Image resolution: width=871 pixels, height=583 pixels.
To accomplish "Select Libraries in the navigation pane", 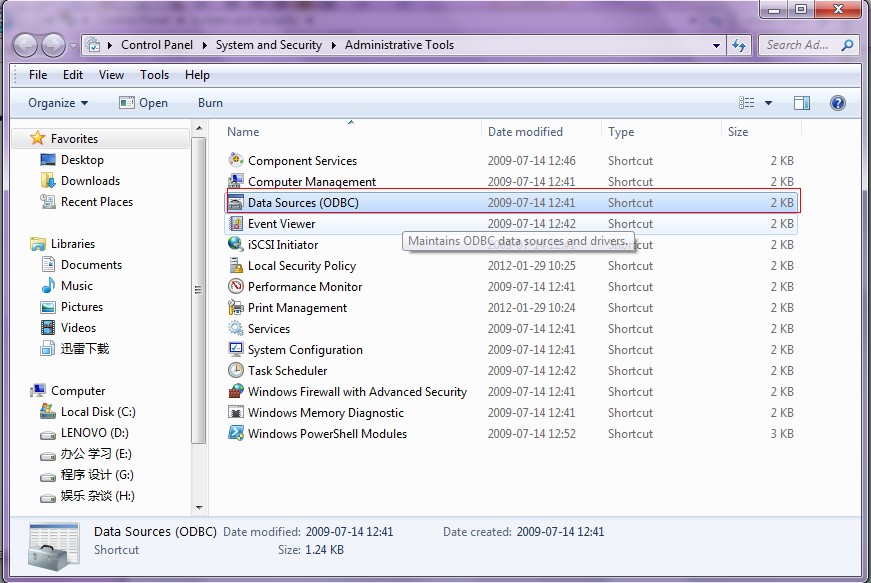I will [x=73, y=243].
